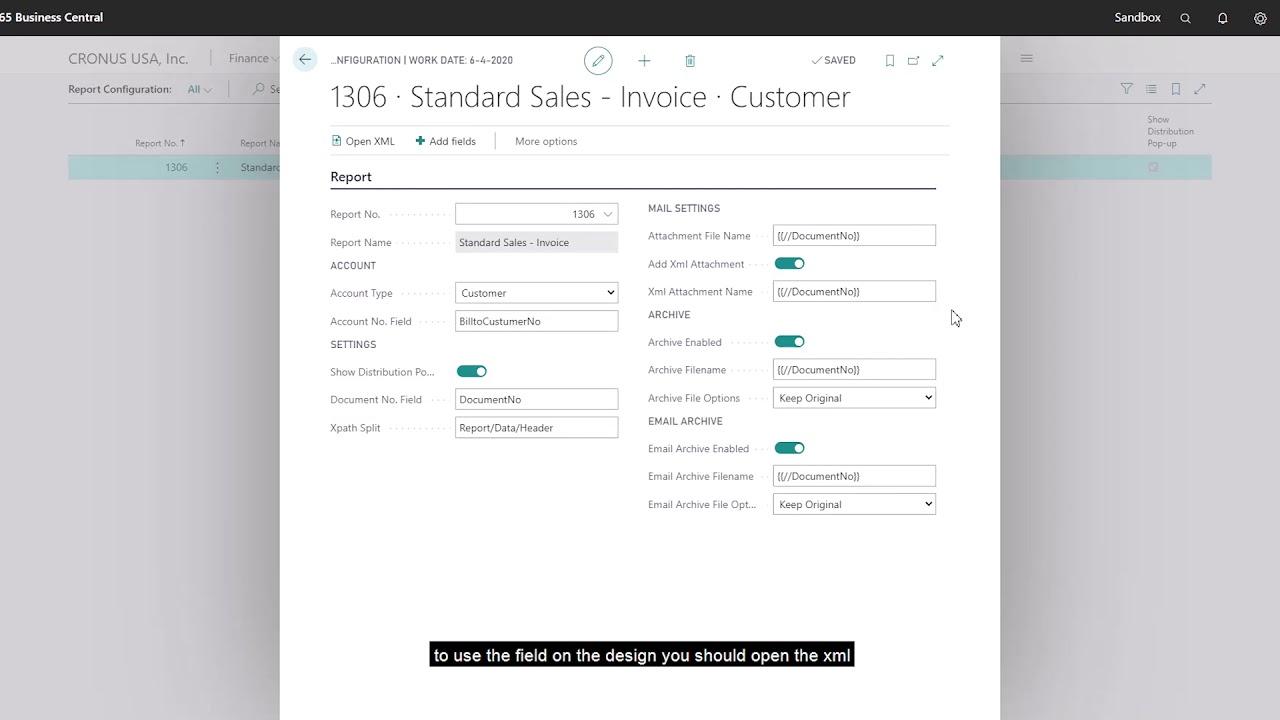Click the CRONUS USA, Inc. company link
Image resolution: width=1280 pixels, height=720 pixels.
tap(128, 59)
